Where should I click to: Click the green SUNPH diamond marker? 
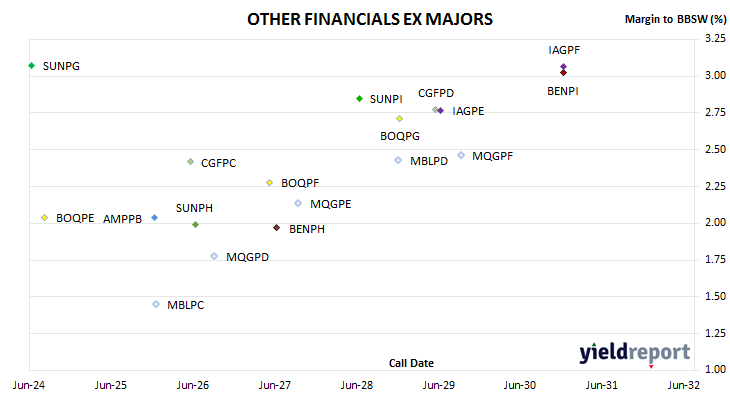click(196, 224)
